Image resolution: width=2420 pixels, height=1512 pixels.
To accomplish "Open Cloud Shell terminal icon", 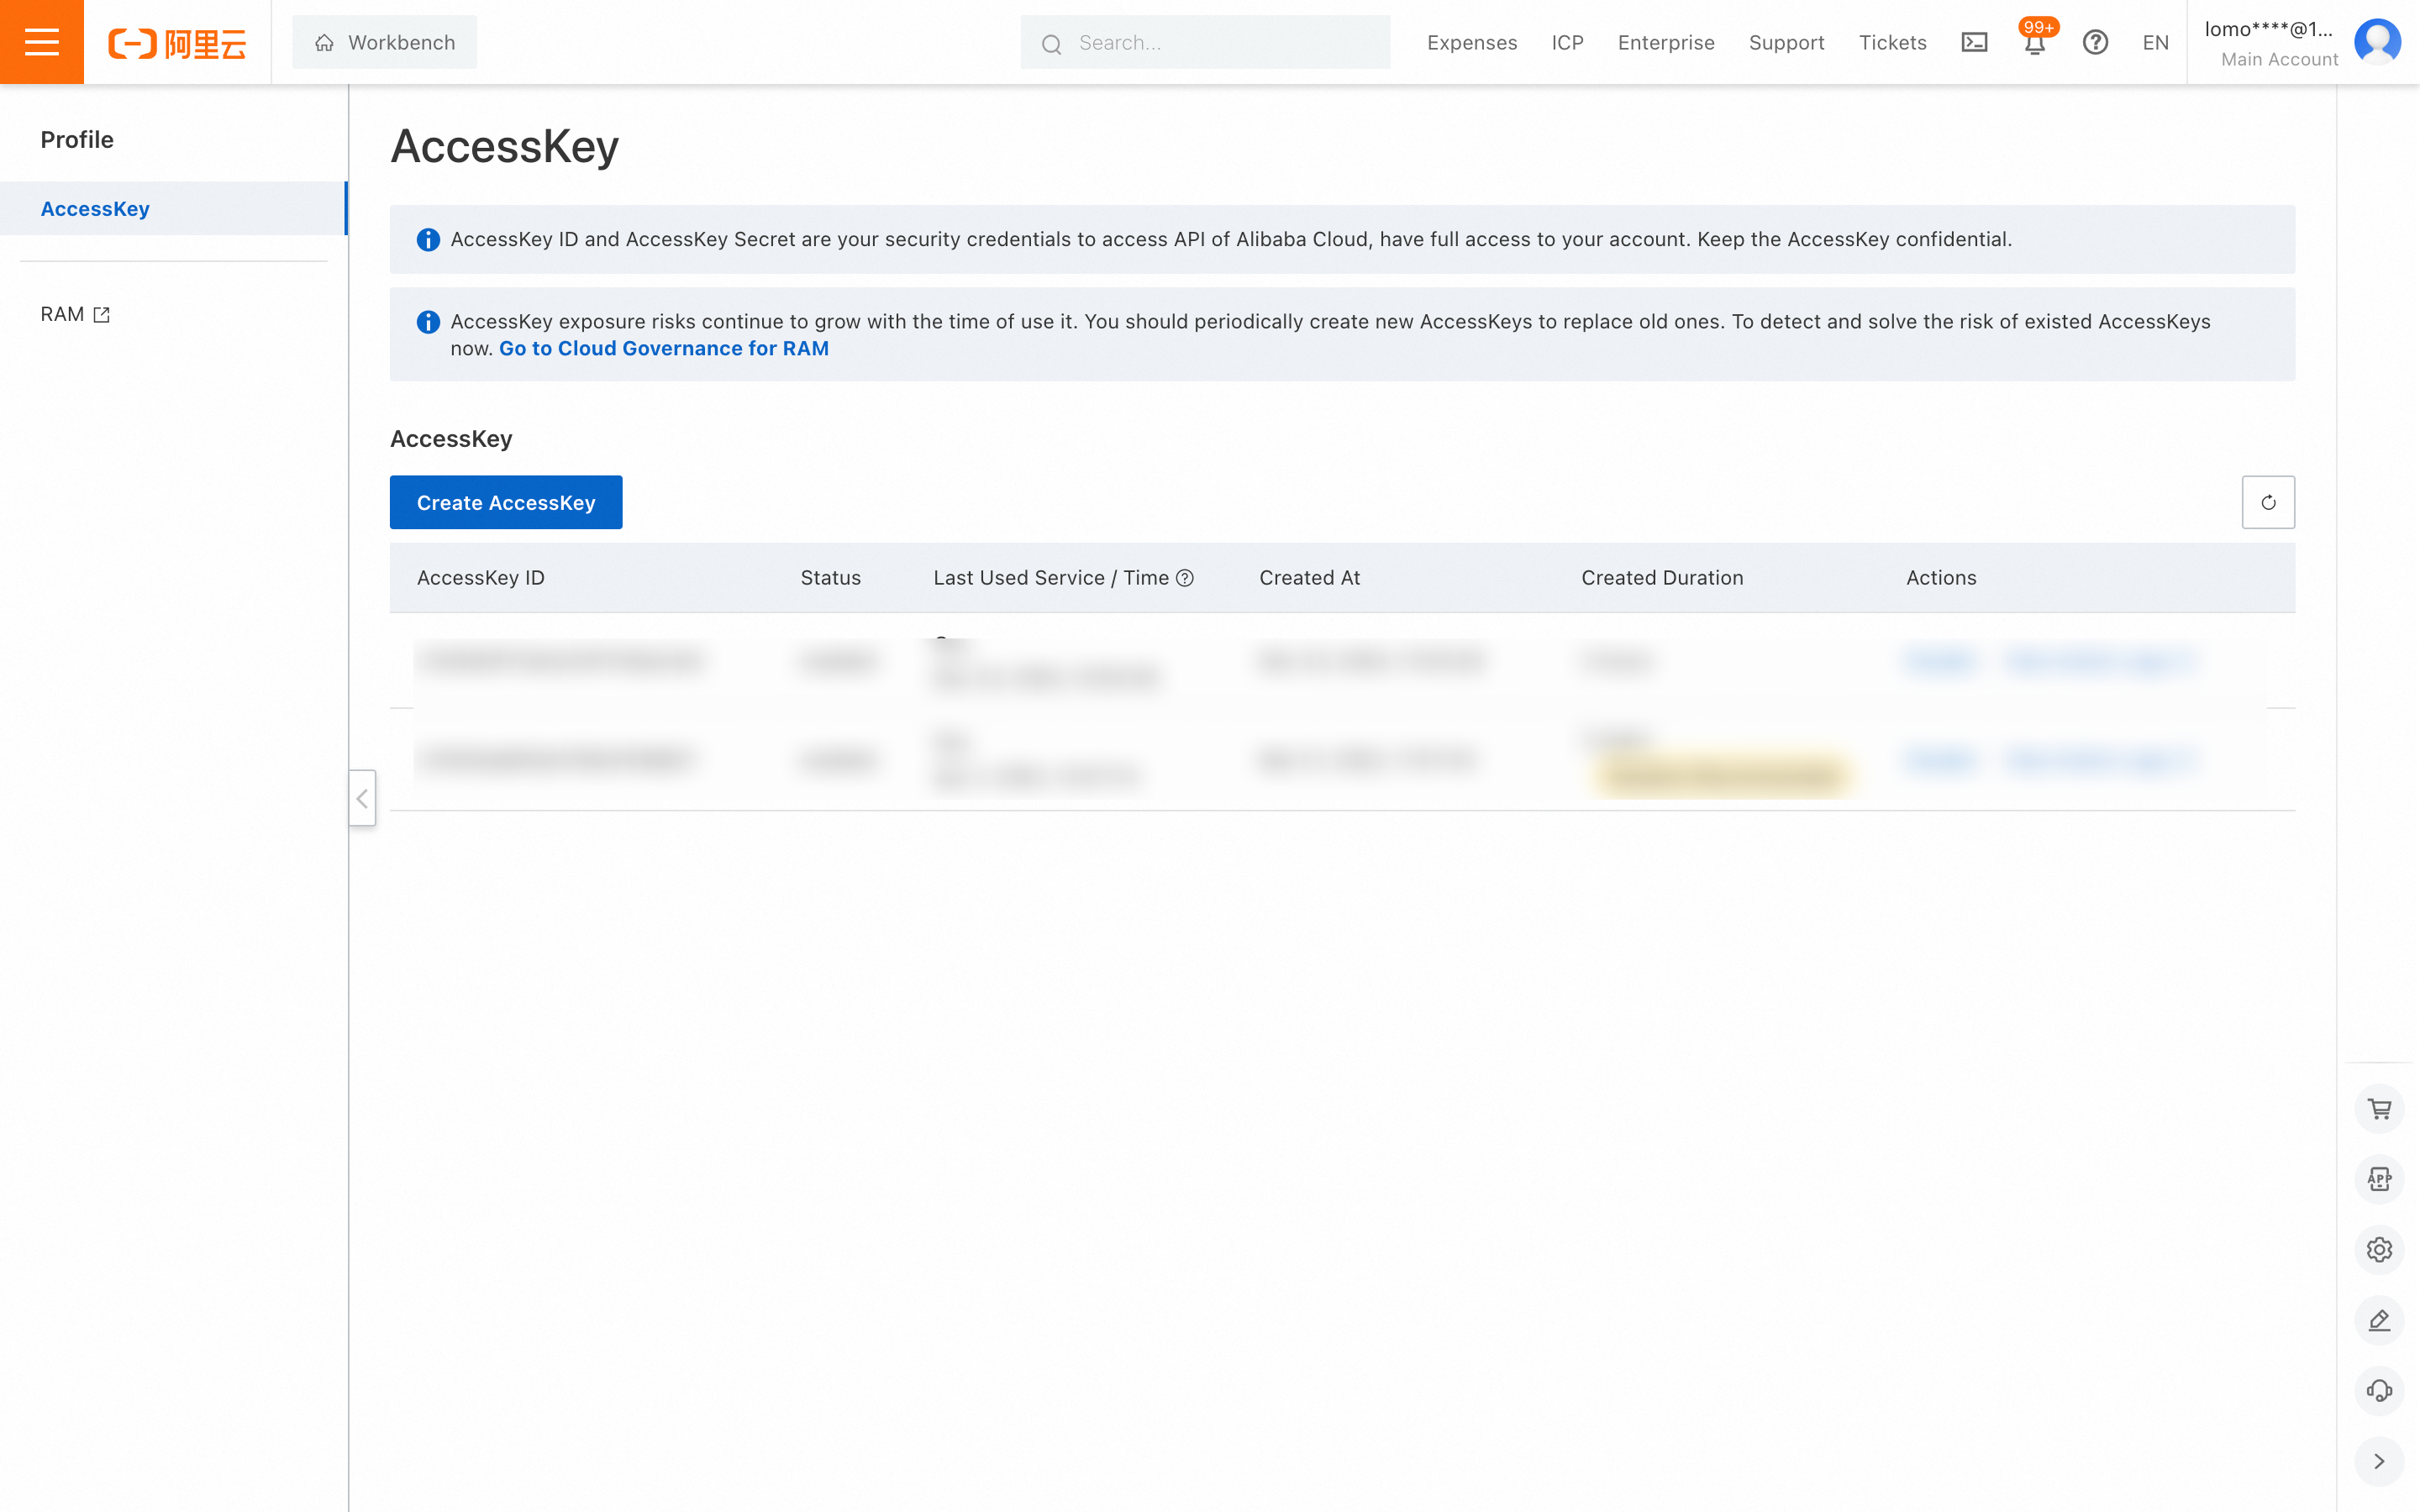I will point(1974,42).
